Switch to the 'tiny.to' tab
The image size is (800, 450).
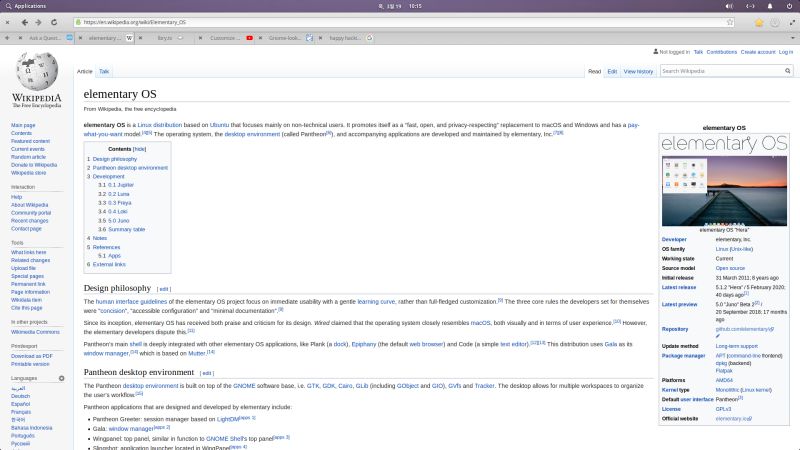click(x=165, y=38)
